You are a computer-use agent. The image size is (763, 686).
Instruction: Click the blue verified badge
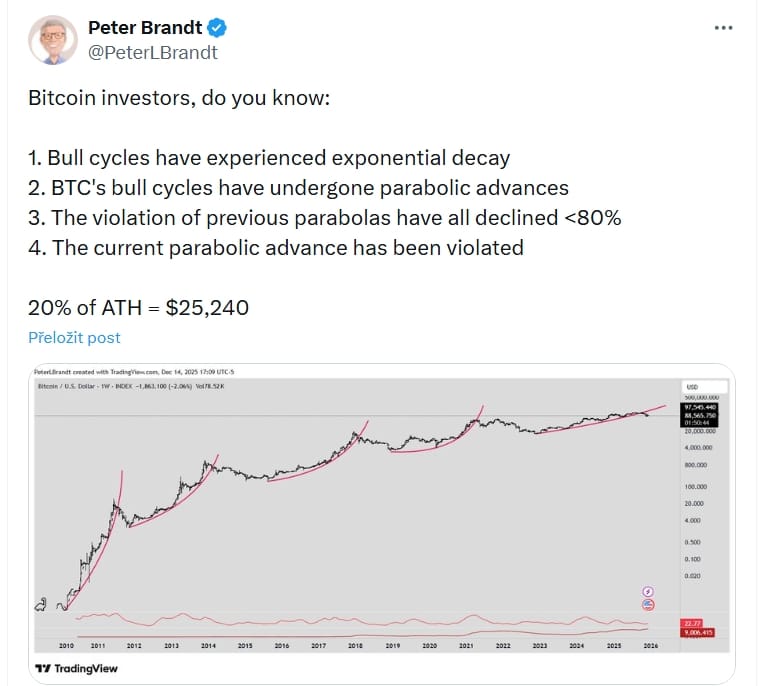click(x=226, y=27)
